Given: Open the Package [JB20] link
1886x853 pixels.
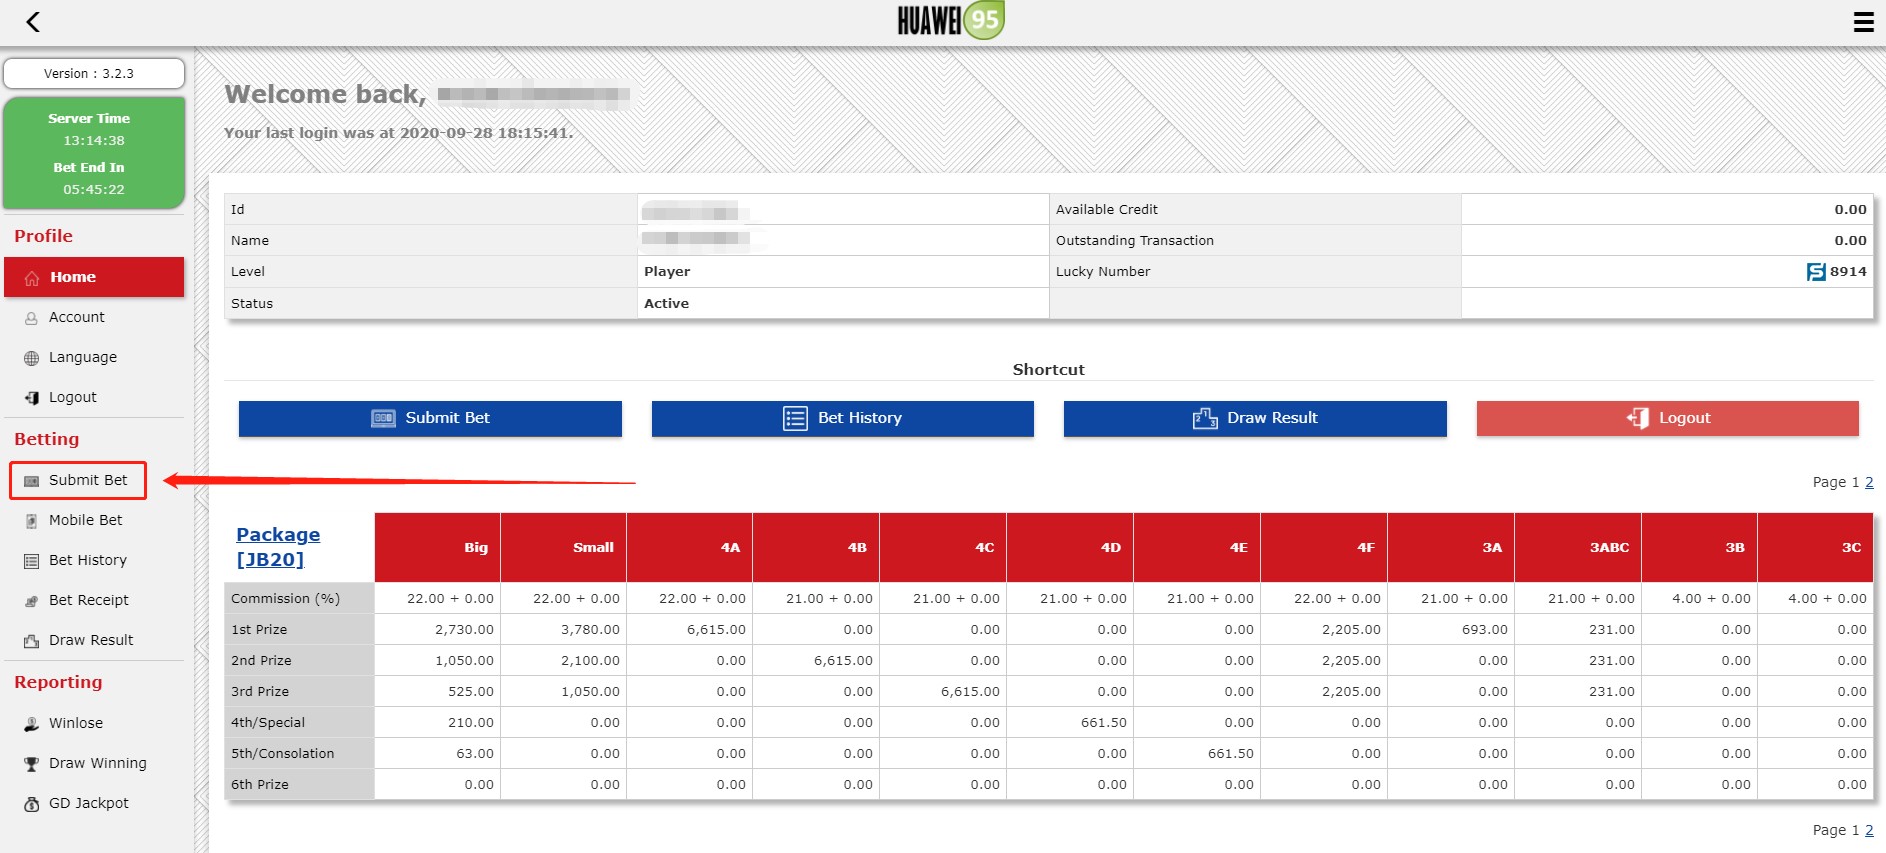Looking at the screenshot, I should click(x=277, y=547).
